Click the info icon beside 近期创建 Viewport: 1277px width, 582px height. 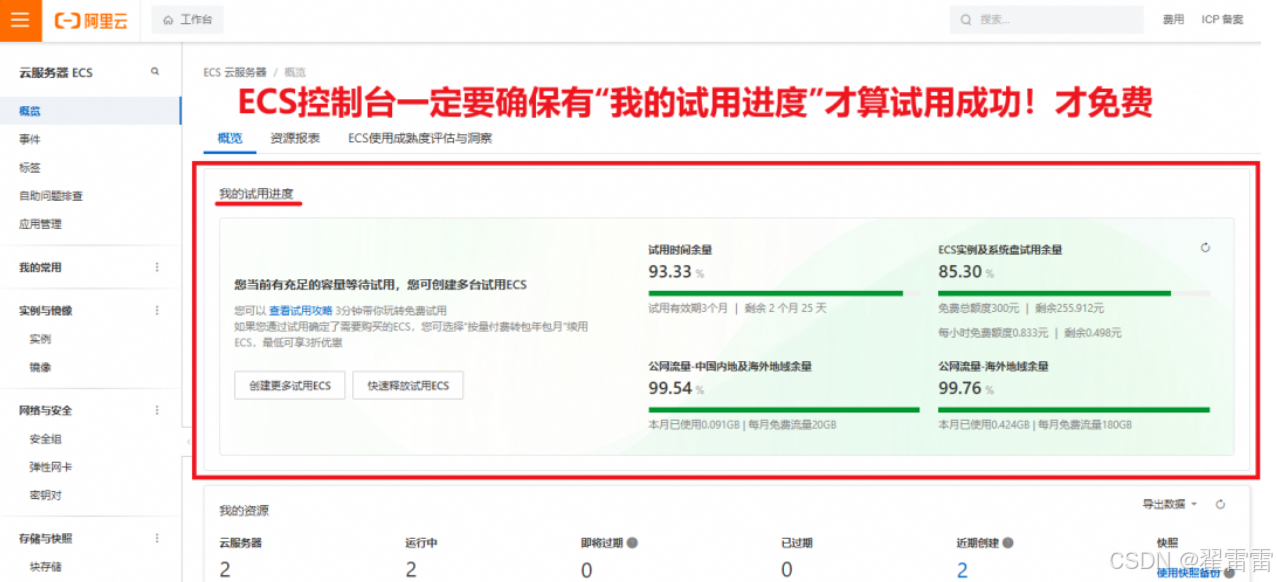tap(1008, 543)
